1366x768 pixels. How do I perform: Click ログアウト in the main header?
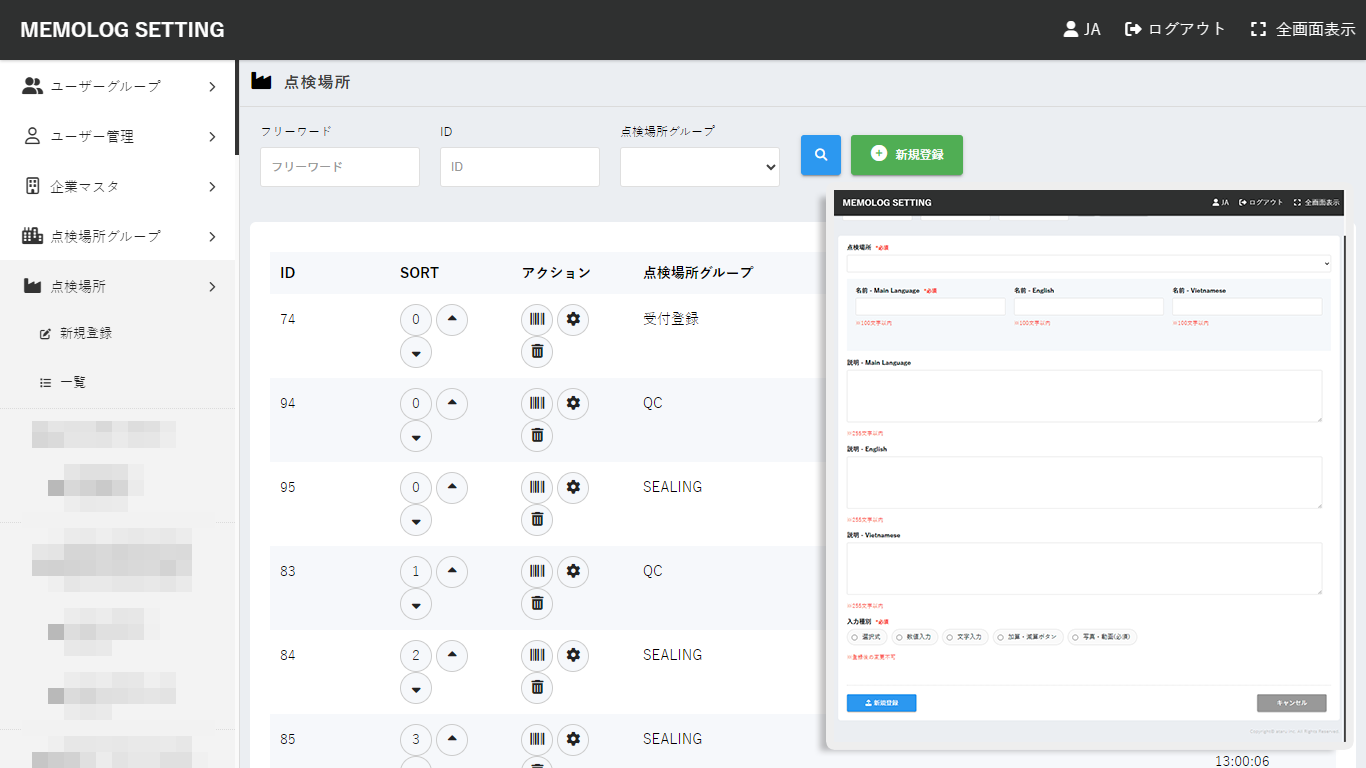(x=1175, y=29)
